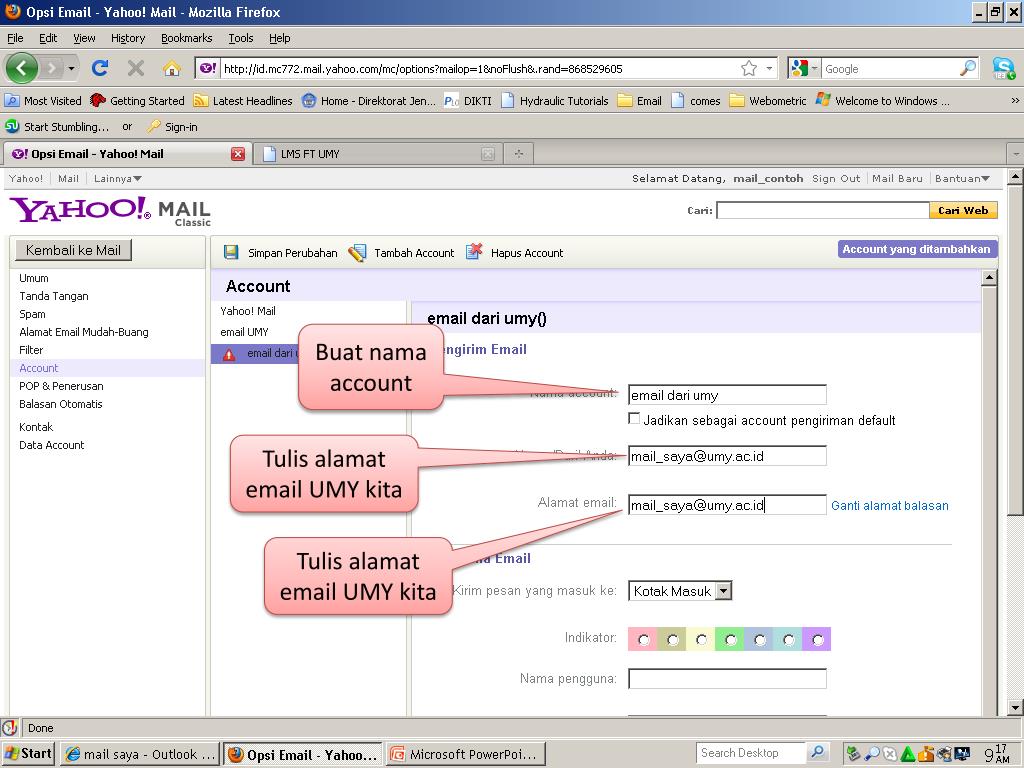
Task: Check Jadikan sebagai account pengiriman default
Action: pos(633,419)
